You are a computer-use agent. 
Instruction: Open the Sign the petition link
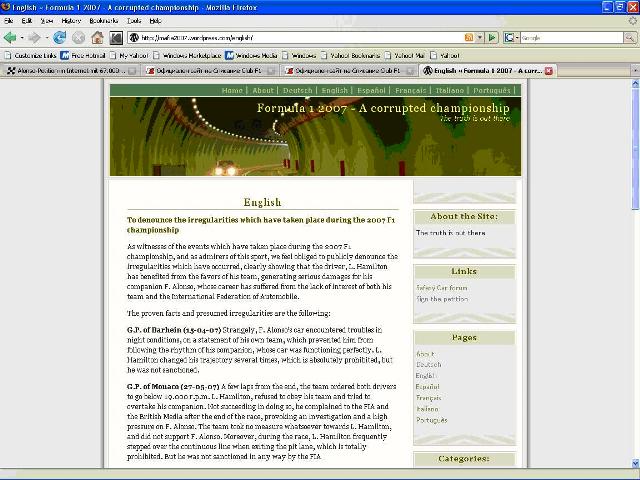[442, 299]
